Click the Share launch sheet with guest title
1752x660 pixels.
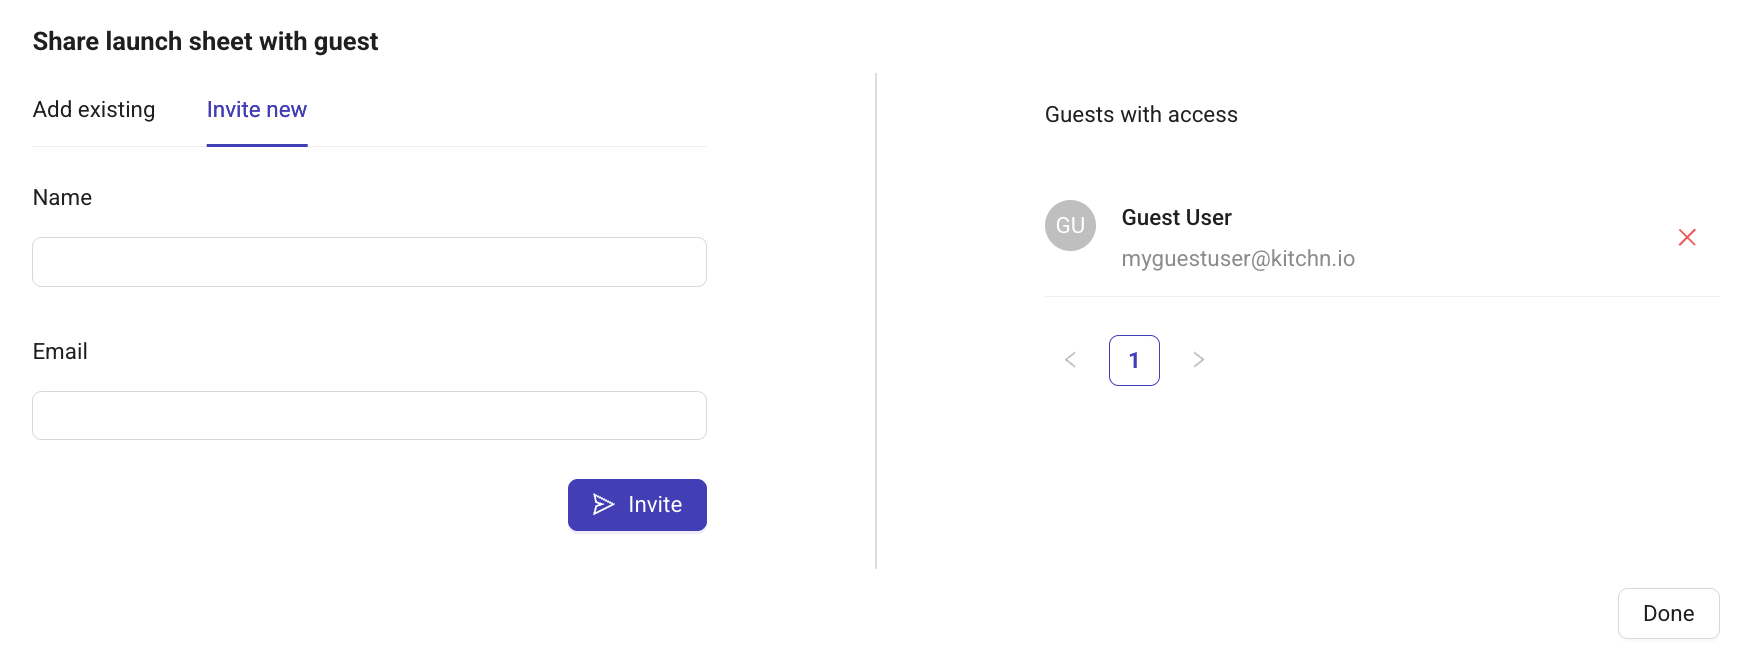click(x=205, y=42)
